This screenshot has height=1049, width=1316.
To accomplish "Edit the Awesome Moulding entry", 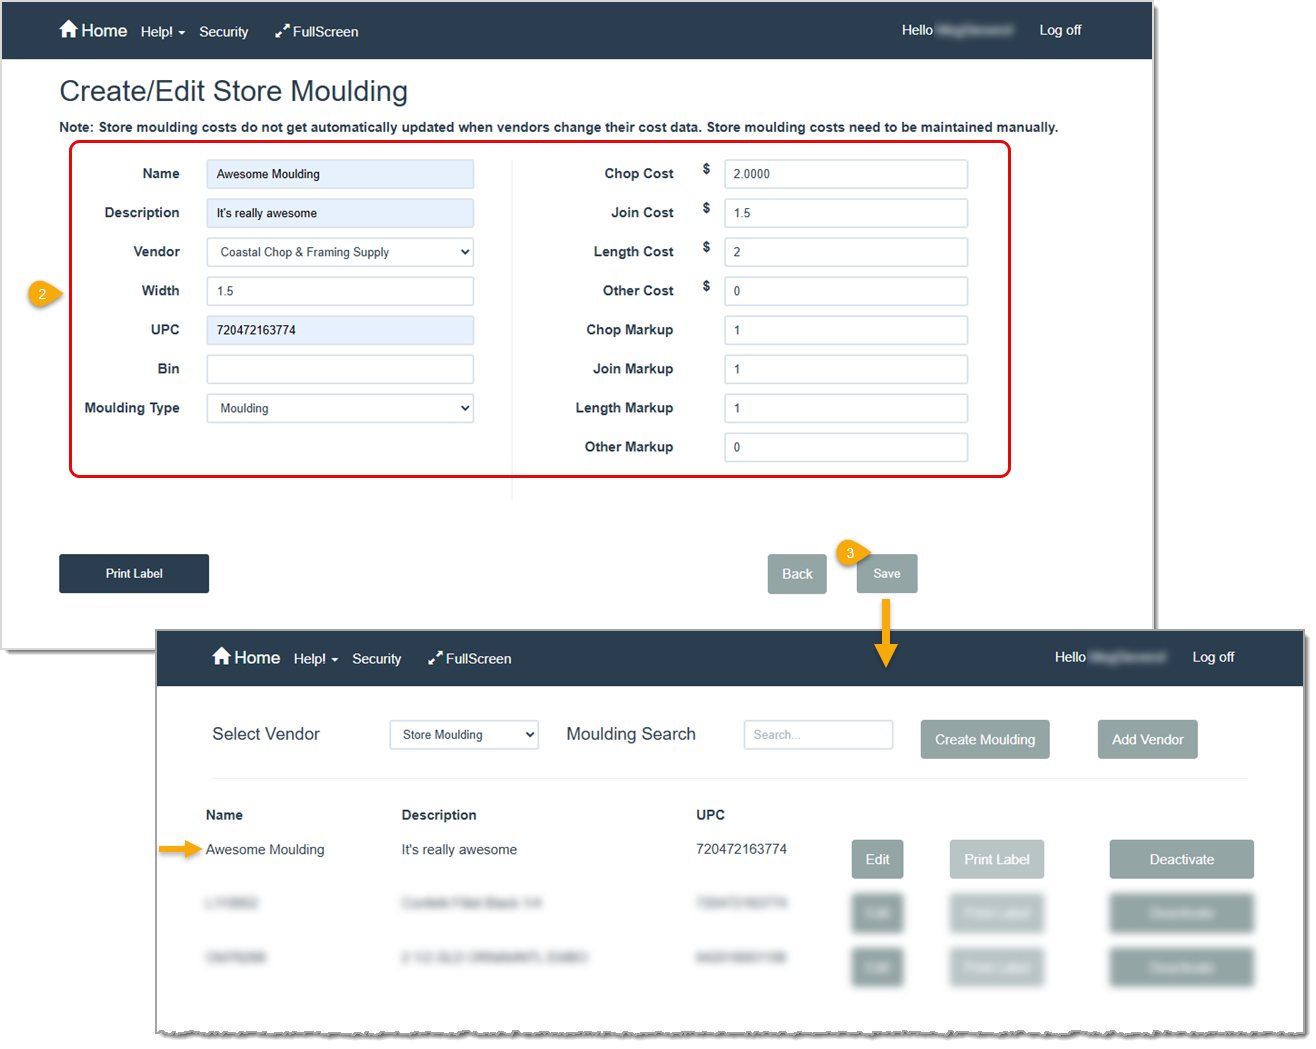I will pyautogui.click(x=876, y=858).
